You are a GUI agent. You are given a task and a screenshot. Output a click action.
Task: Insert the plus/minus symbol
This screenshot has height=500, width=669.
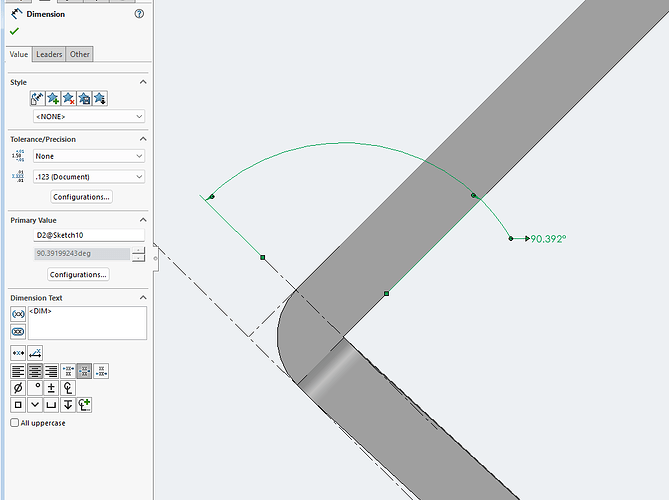51,387
